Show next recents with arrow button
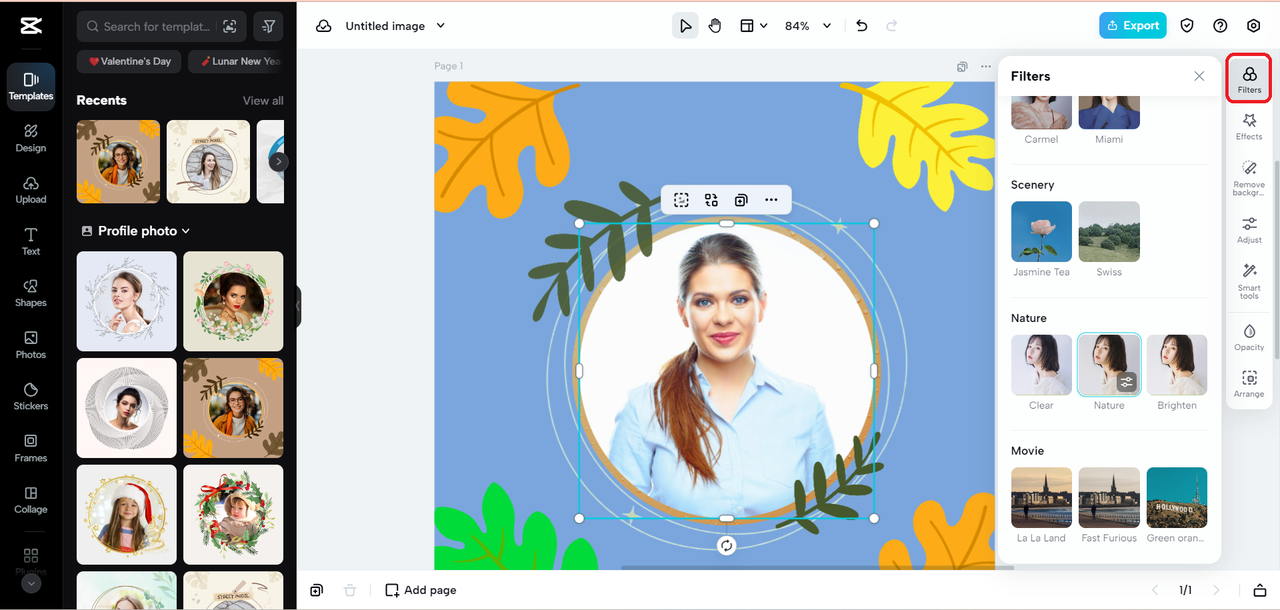This screenshot has height=610, width=1280. (279, 161)
